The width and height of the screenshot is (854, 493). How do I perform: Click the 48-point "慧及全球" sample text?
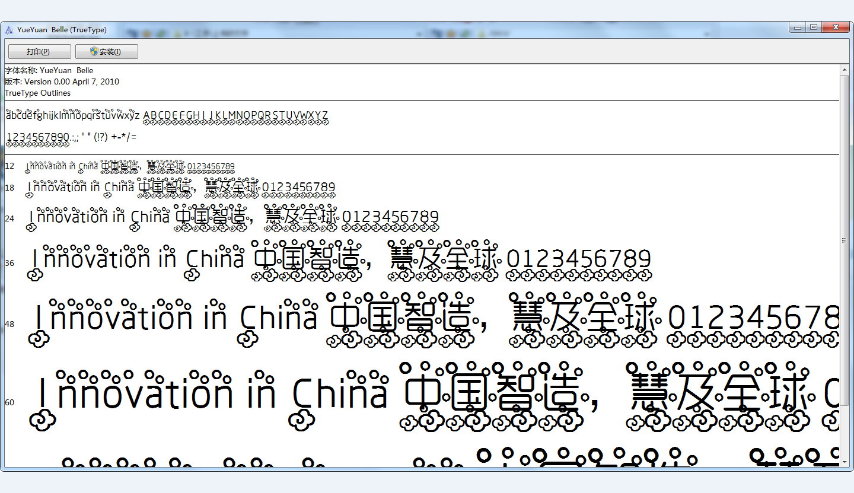(585, 320)
